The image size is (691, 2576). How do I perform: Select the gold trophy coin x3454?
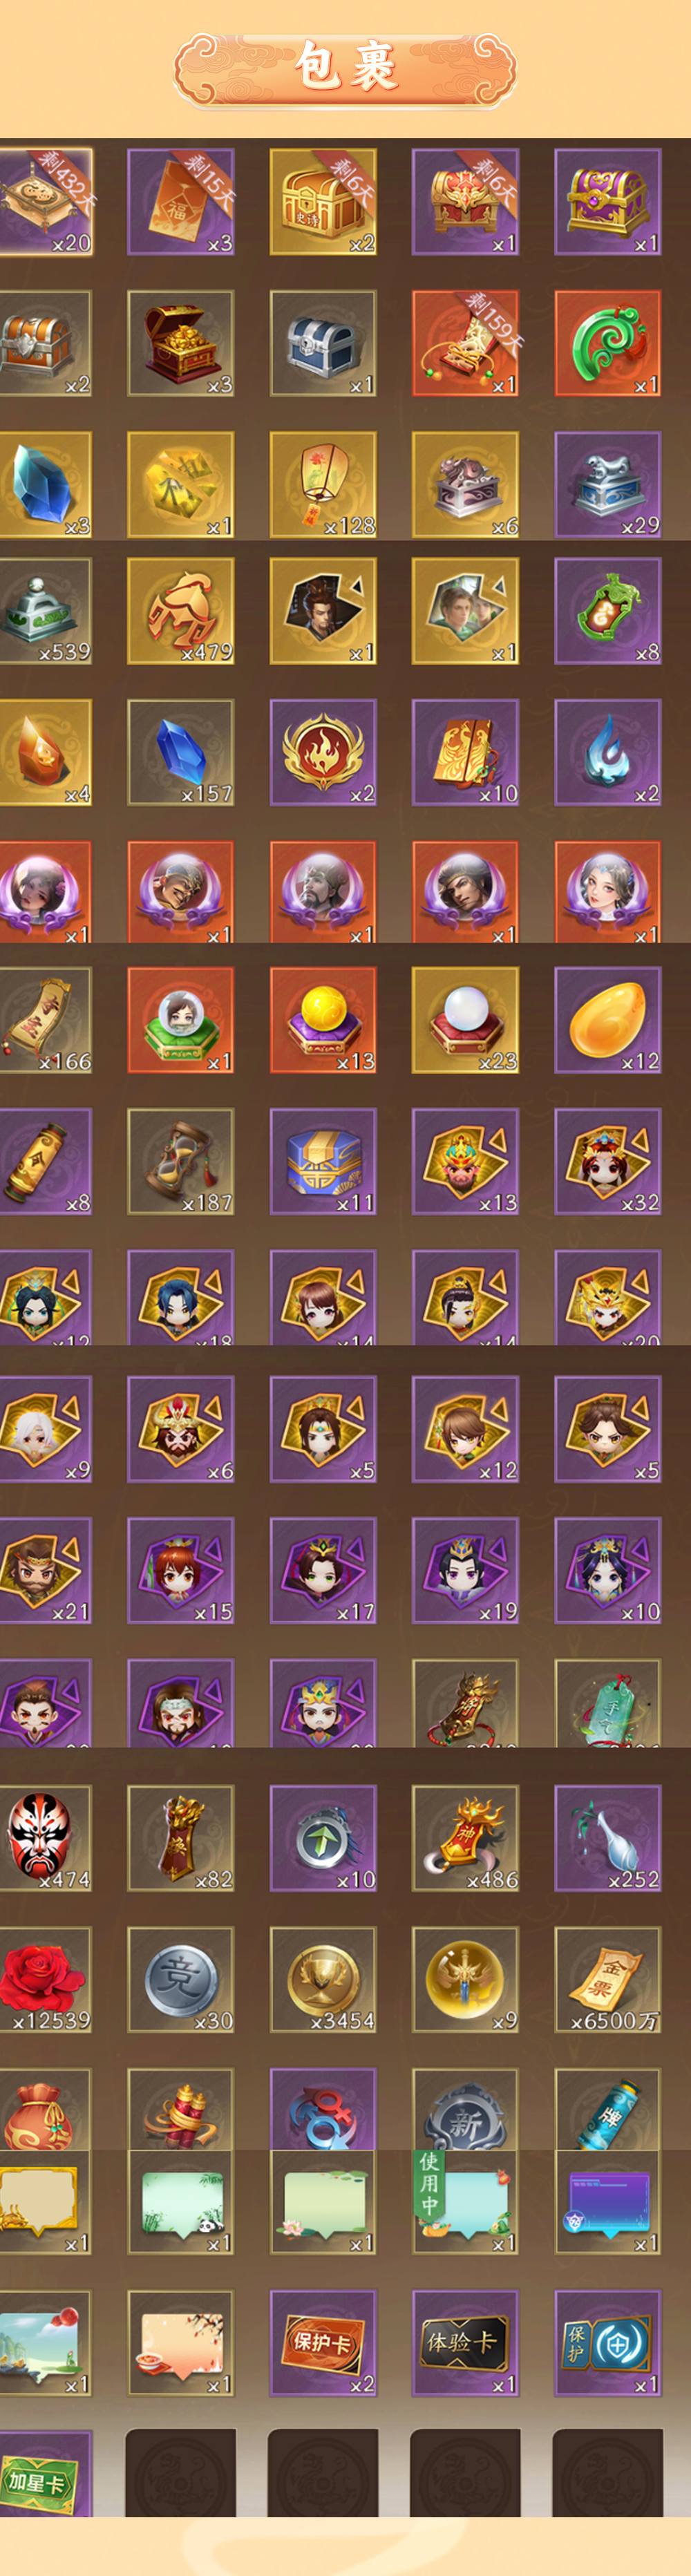click(x=323, y=1979)
